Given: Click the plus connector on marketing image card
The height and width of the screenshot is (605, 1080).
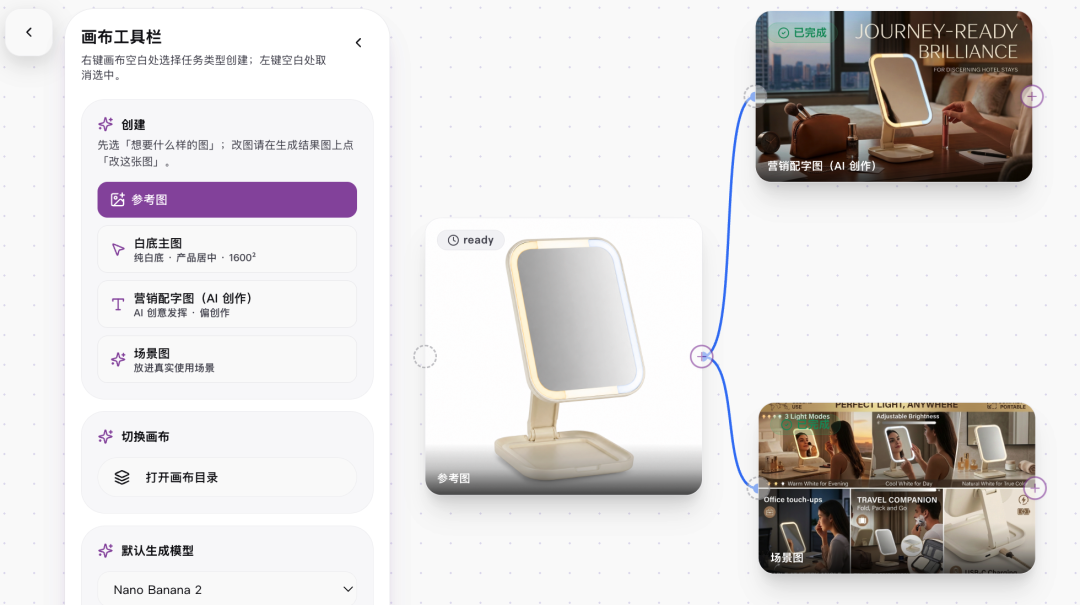Looking at the screenshot, I should tap(1032, 96).
